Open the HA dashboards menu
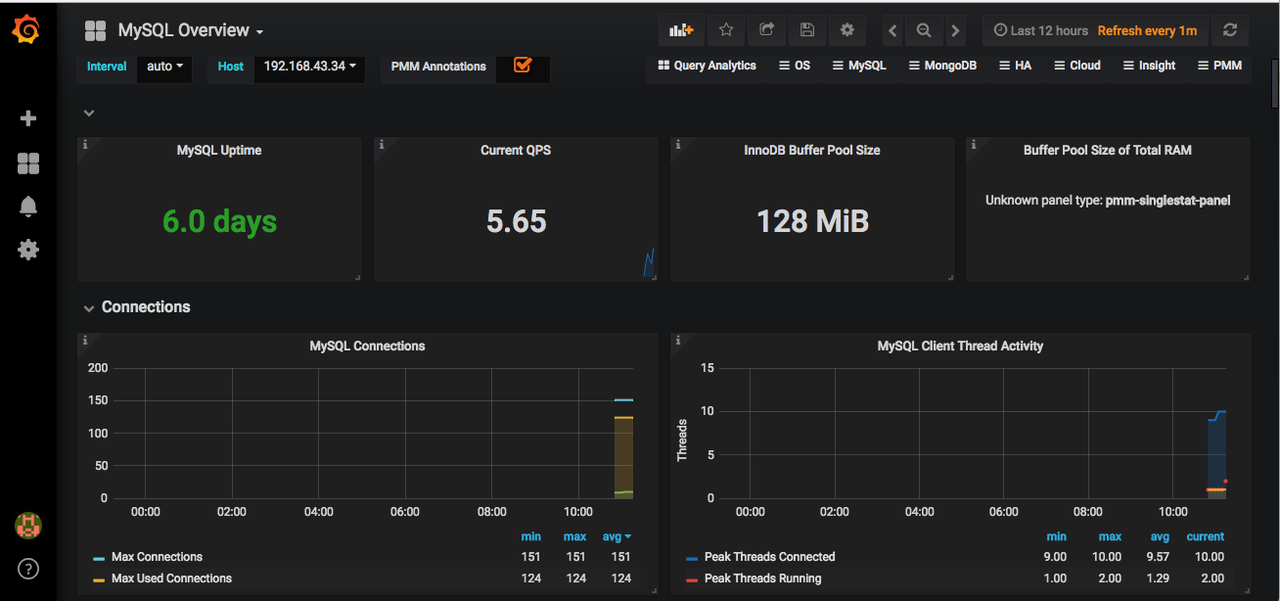 click(1015, 66)
